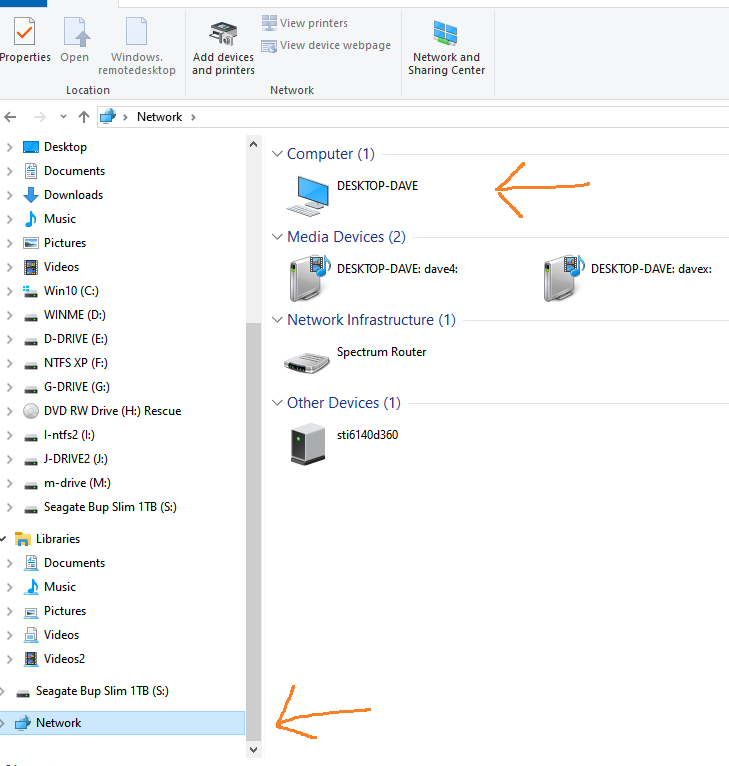Expand DVD RW Drive (H:) node

[x=9, y=410]
